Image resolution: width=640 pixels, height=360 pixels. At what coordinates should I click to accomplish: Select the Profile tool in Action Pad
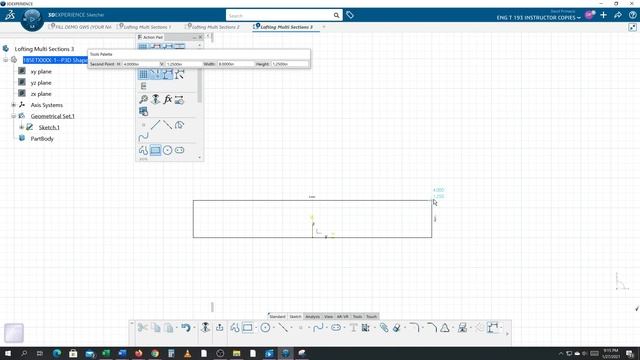(x=143, y=150)
